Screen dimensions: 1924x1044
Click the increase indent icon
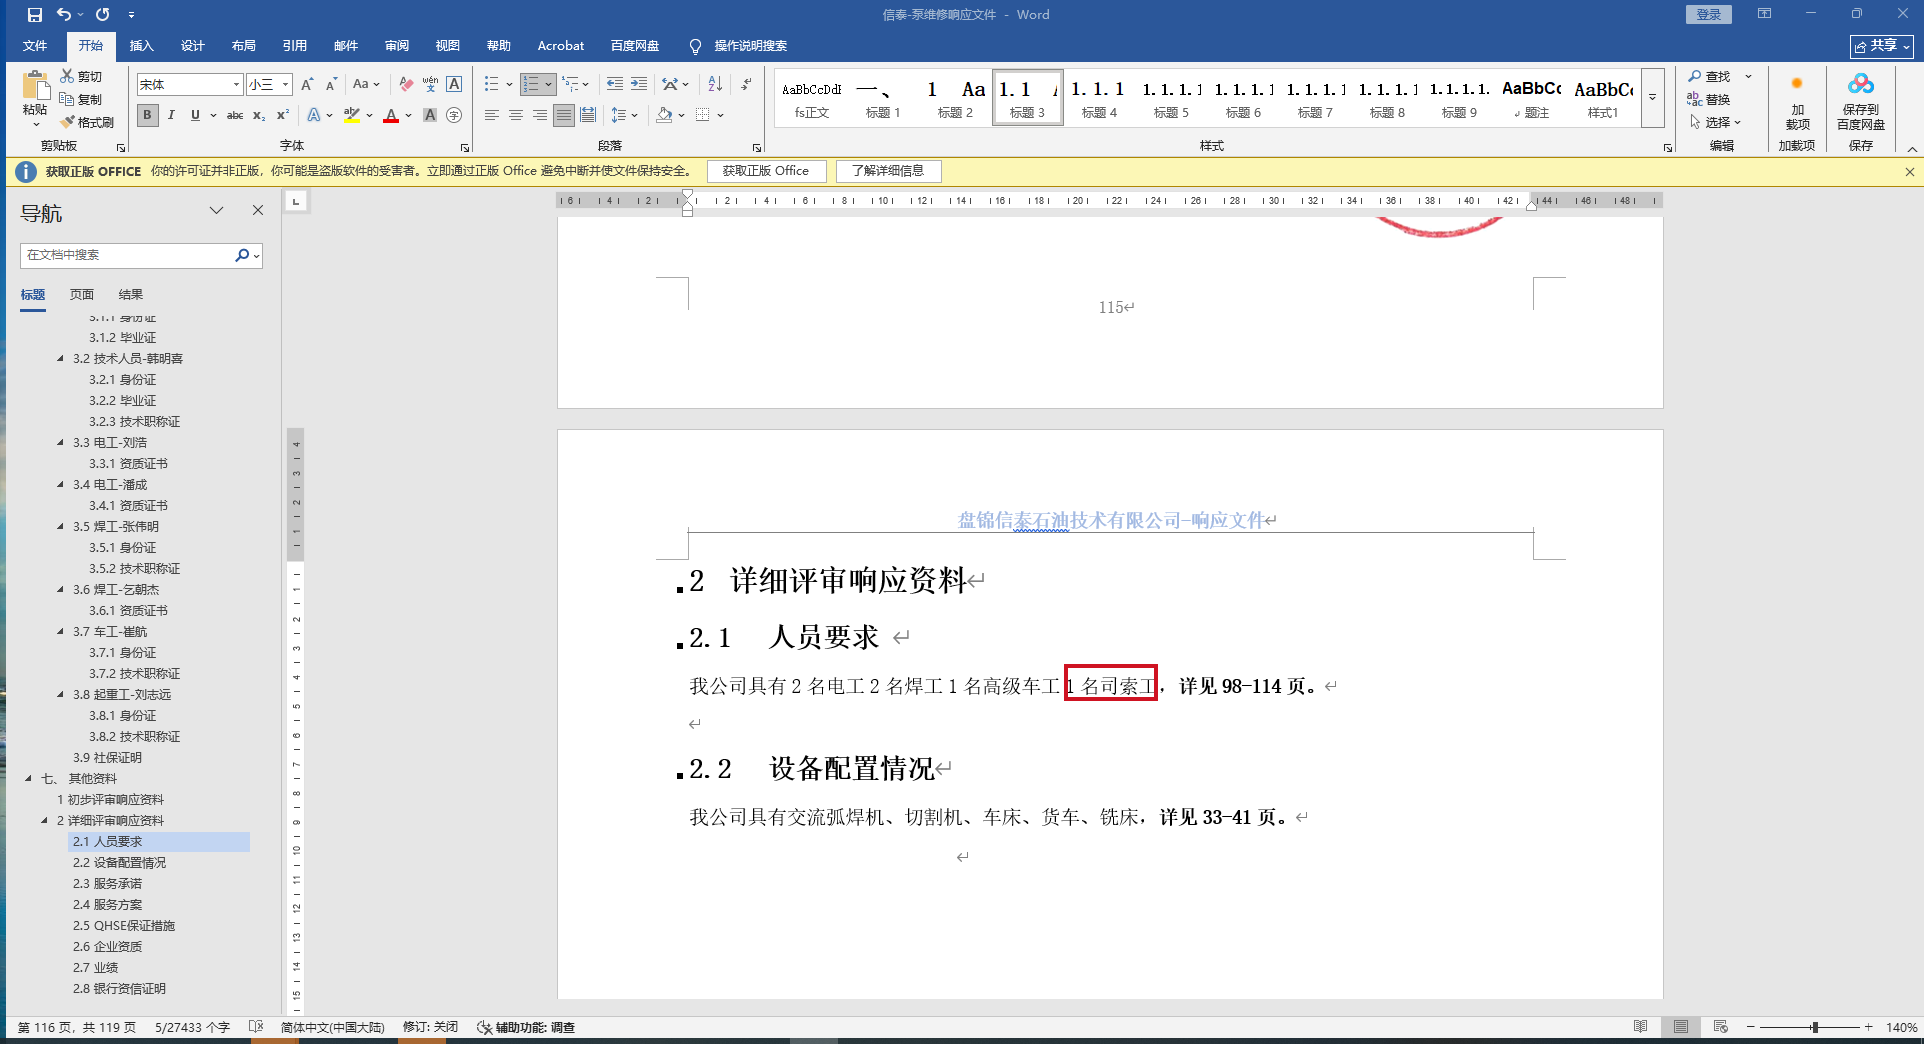(x=639, y=84)
